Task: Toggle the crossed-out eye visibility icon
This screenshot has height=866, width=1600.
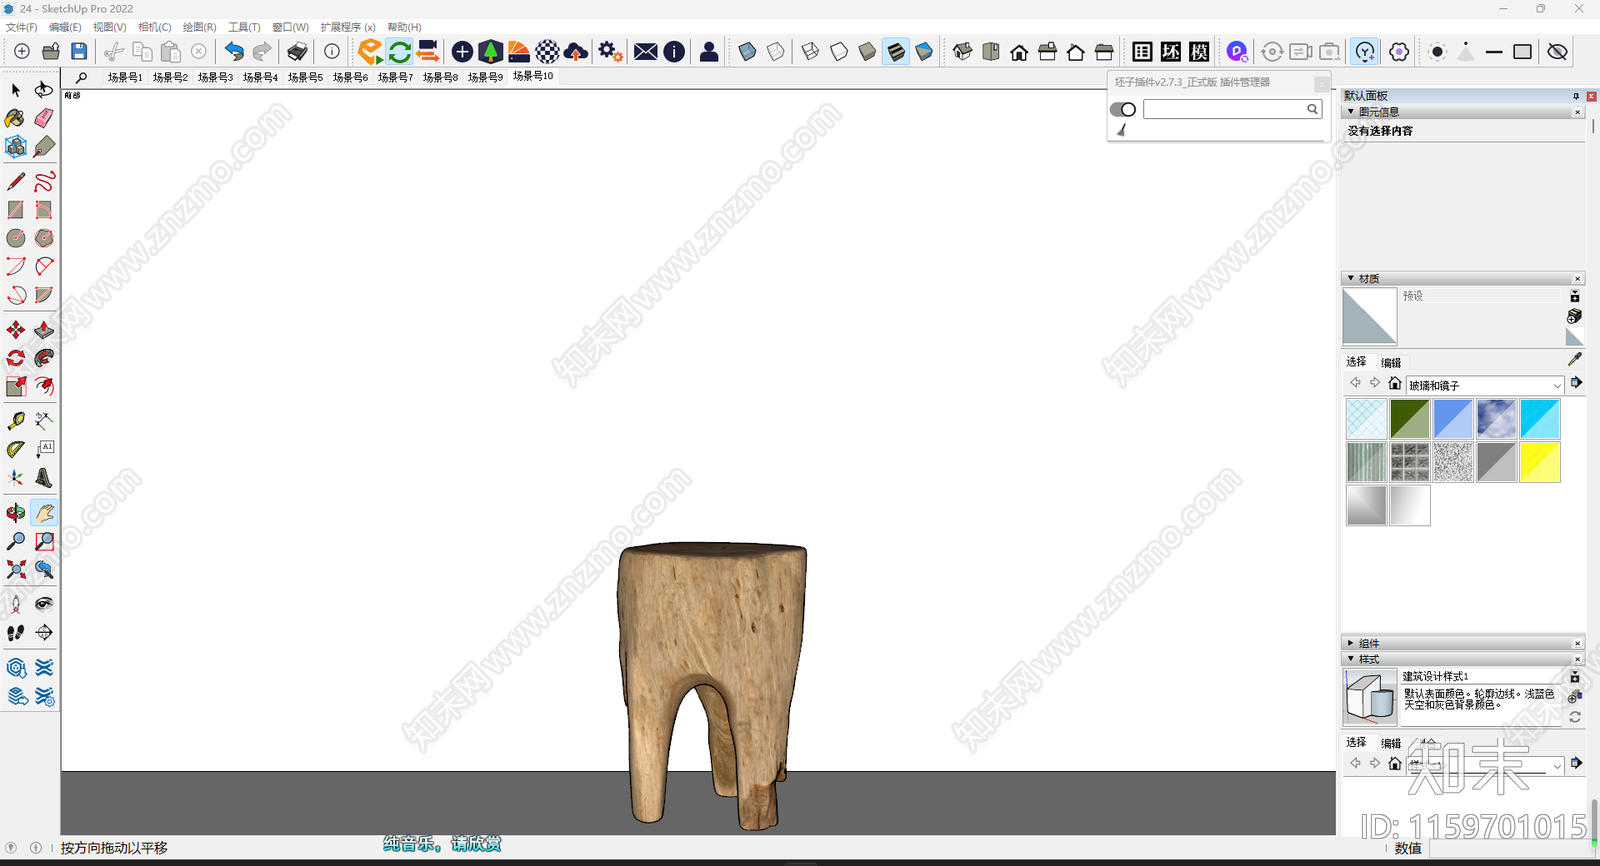Action: [x=1557, y=51]
